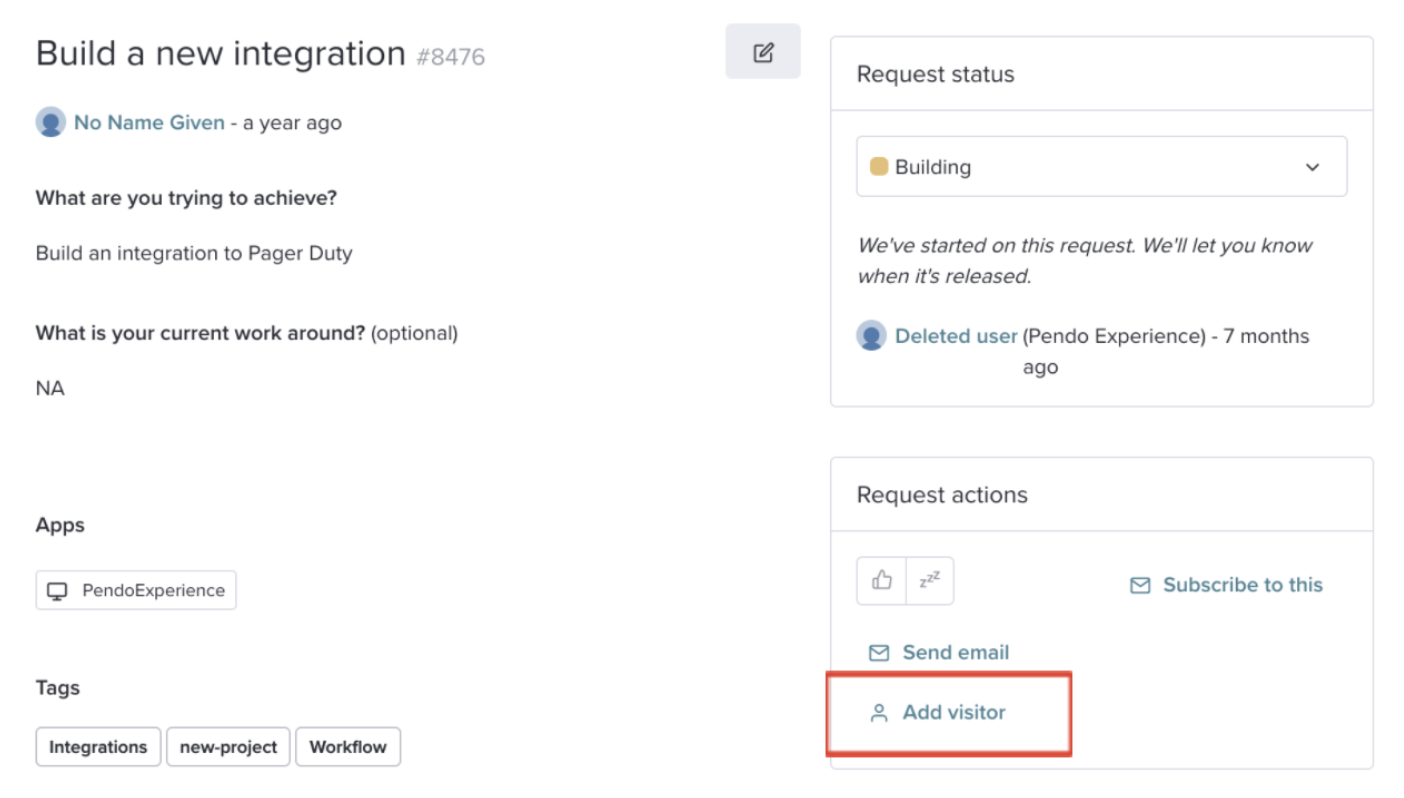Click the text Build an integration to Pager Duty

(x=194, y=253)
